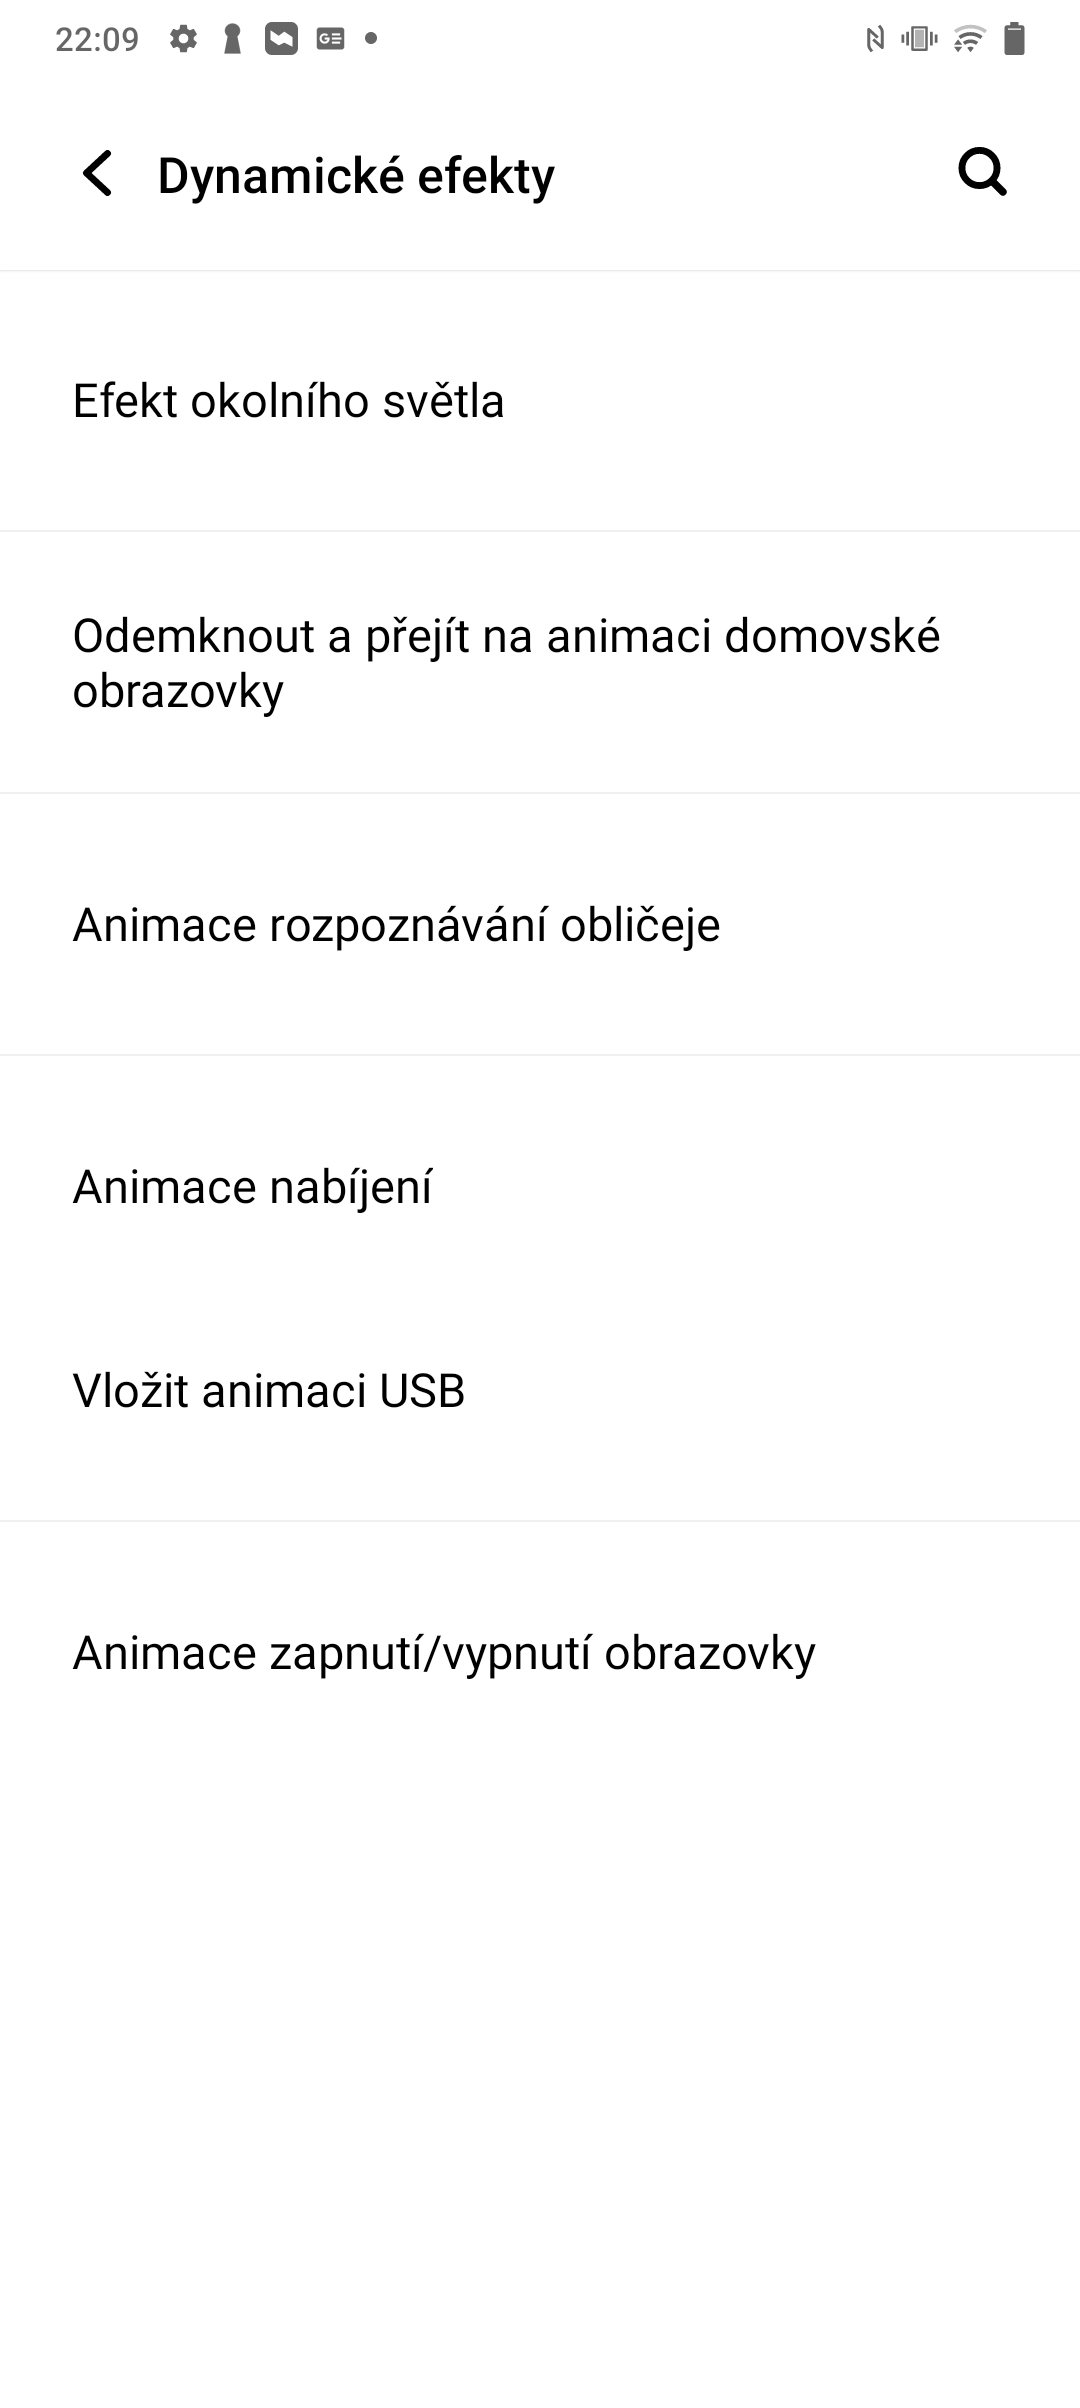The image size is (1080, 2408).
Task: Open search with the magnifier icon
Action: [x=982, y=172]
